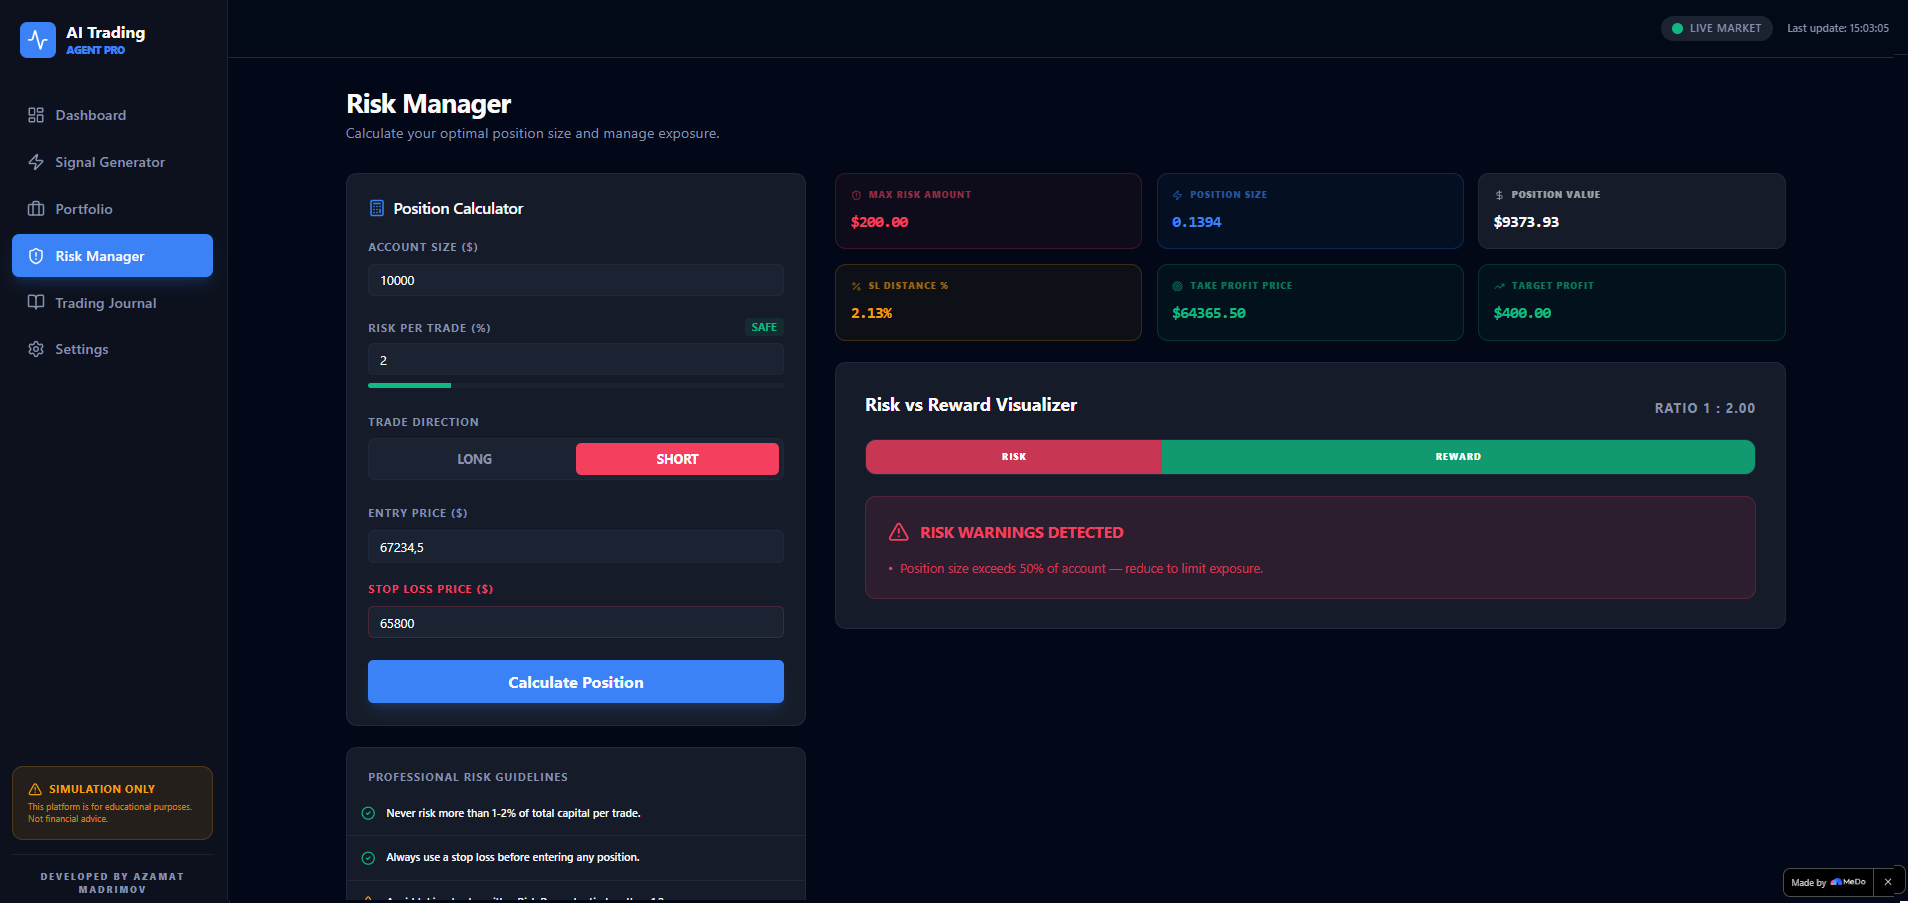Click the check icon beside 'Always use a stop loss'
The image size is (1908, 903).
pos(368,858)
